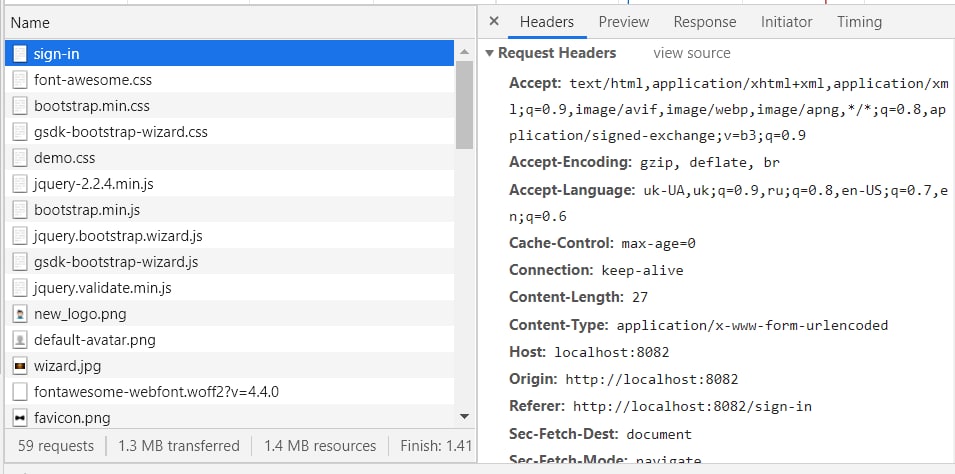Screen dimensions: 955x474
Task: Close the request details panel
Action: (494, 21)
